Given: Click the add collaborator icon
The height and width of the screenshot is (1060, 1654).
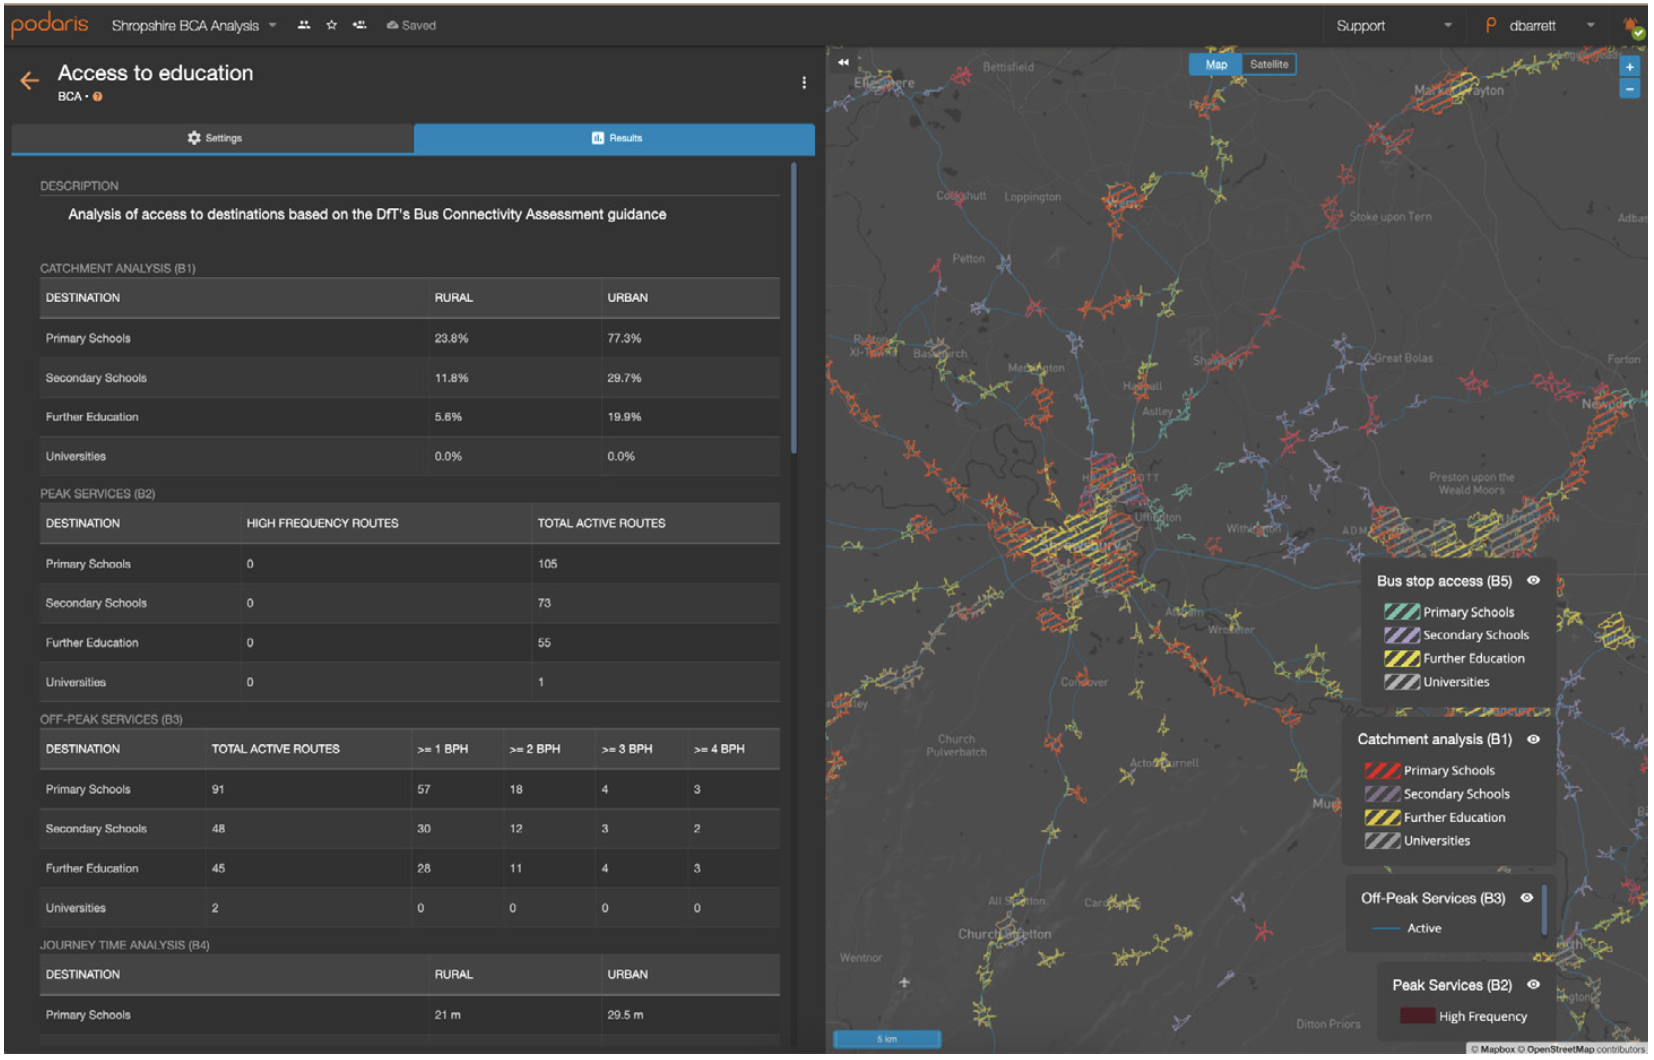Looking at the screenshot, I should click(359, 25).
